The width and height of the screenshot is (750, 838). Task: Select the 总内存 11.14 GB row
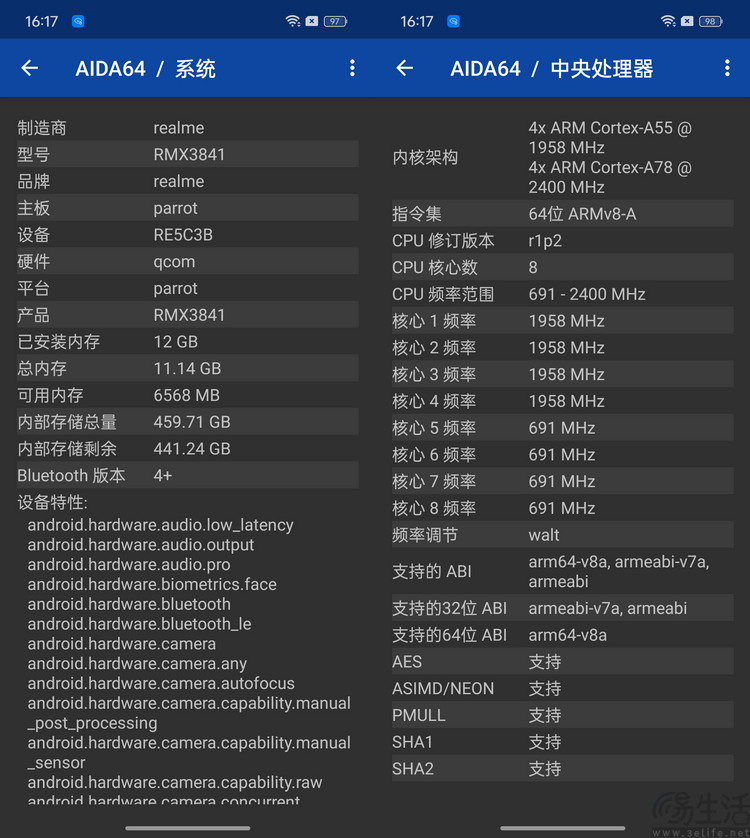coord(188,368)
